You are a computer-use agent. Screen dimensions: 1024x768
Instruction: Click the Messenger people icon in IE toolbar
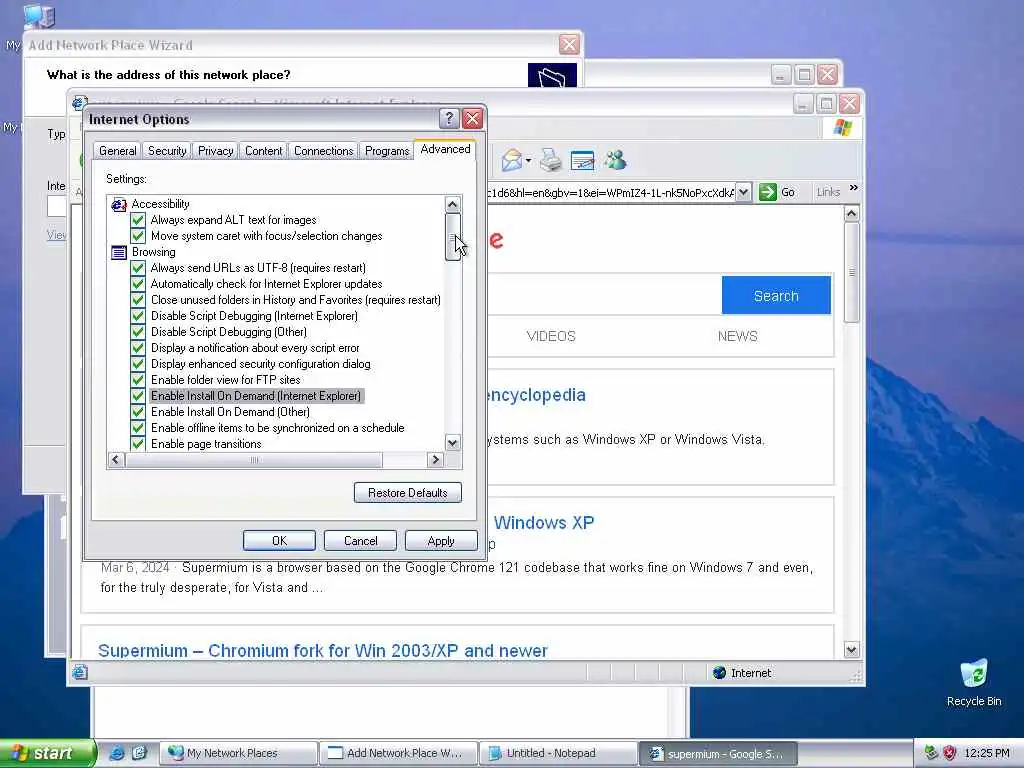coord(615,160)
